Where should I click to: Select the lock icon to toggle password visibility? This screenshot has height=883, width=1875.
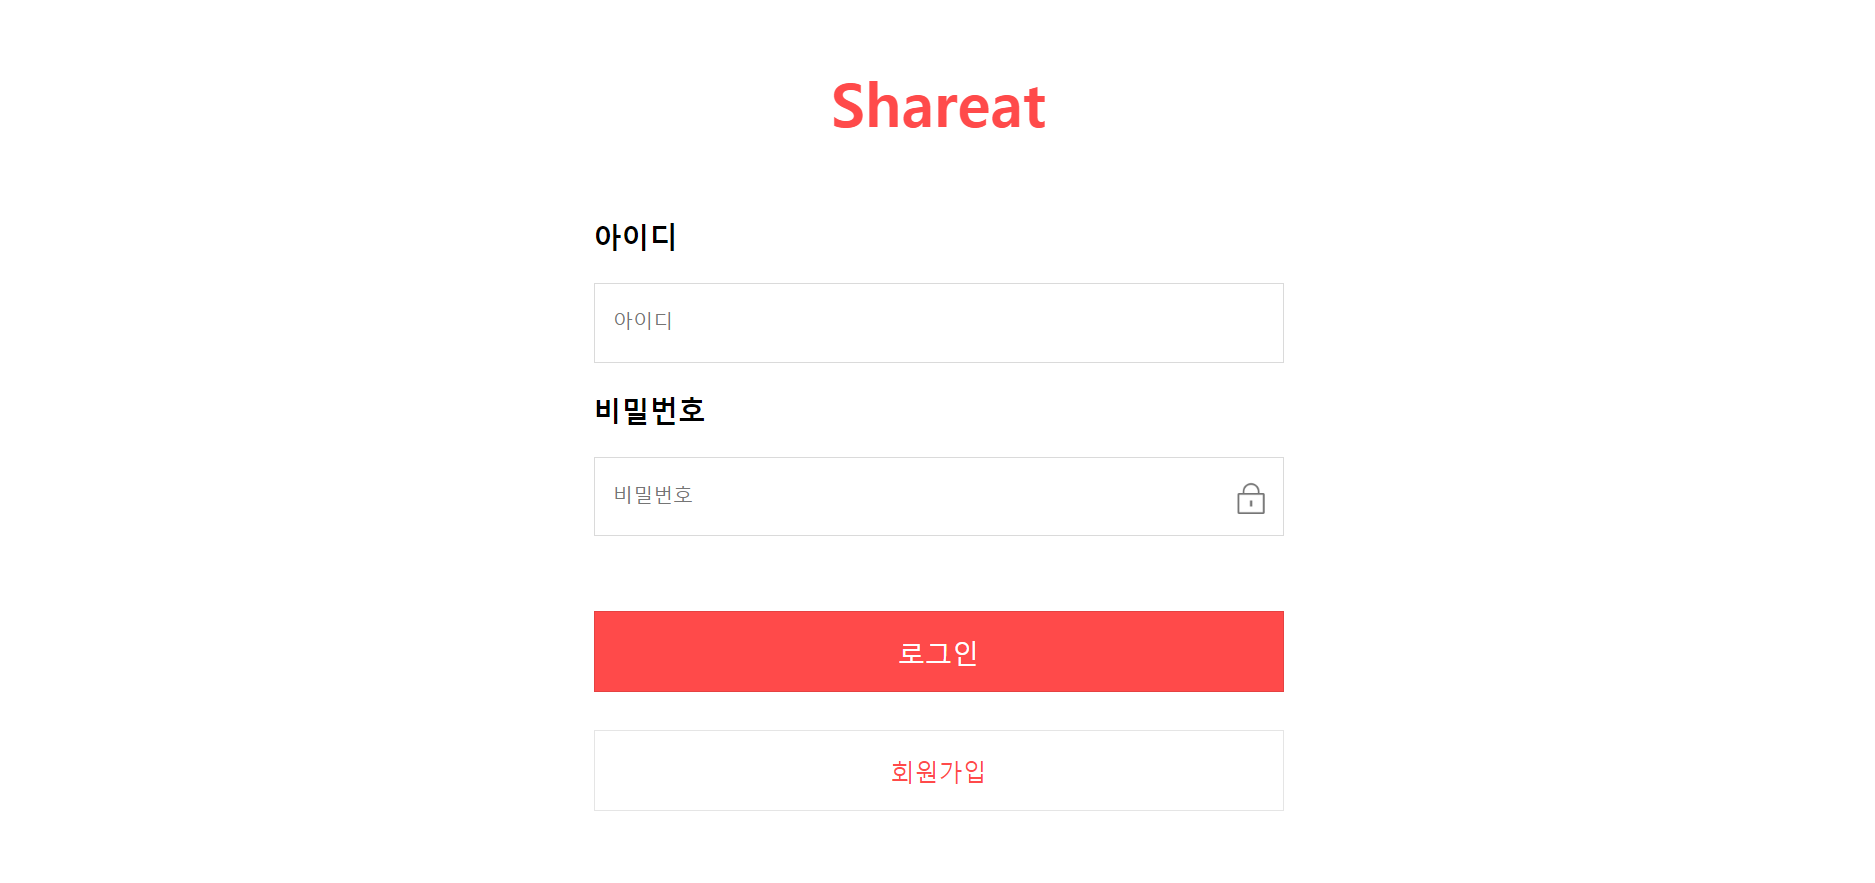(1249, 497)
